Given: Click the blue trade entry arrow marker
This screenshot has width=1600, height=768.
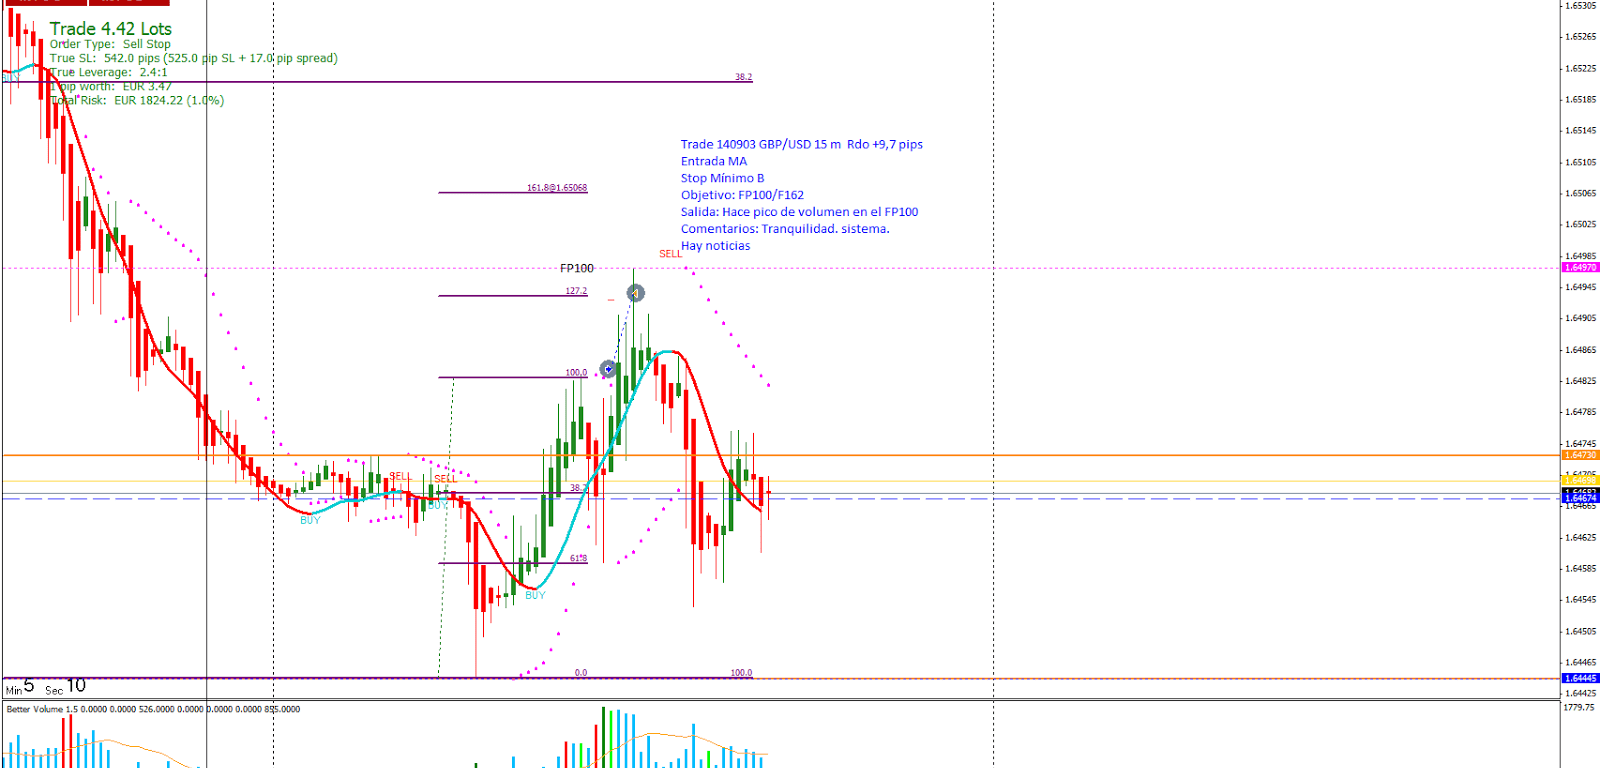Looking at the screenshot, I should (608, 369).
